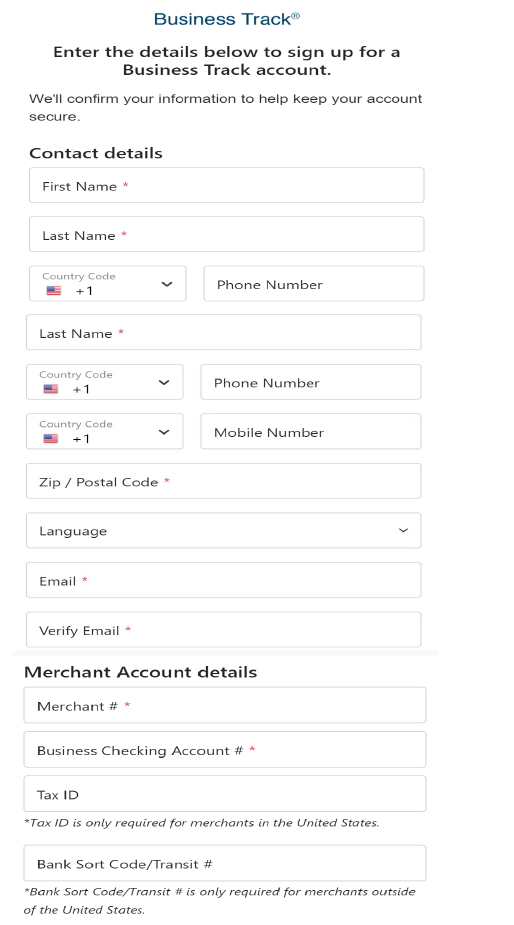This screenshot has height=925, width=514.
Task: Click the Verify Email field
Action: 224,629
